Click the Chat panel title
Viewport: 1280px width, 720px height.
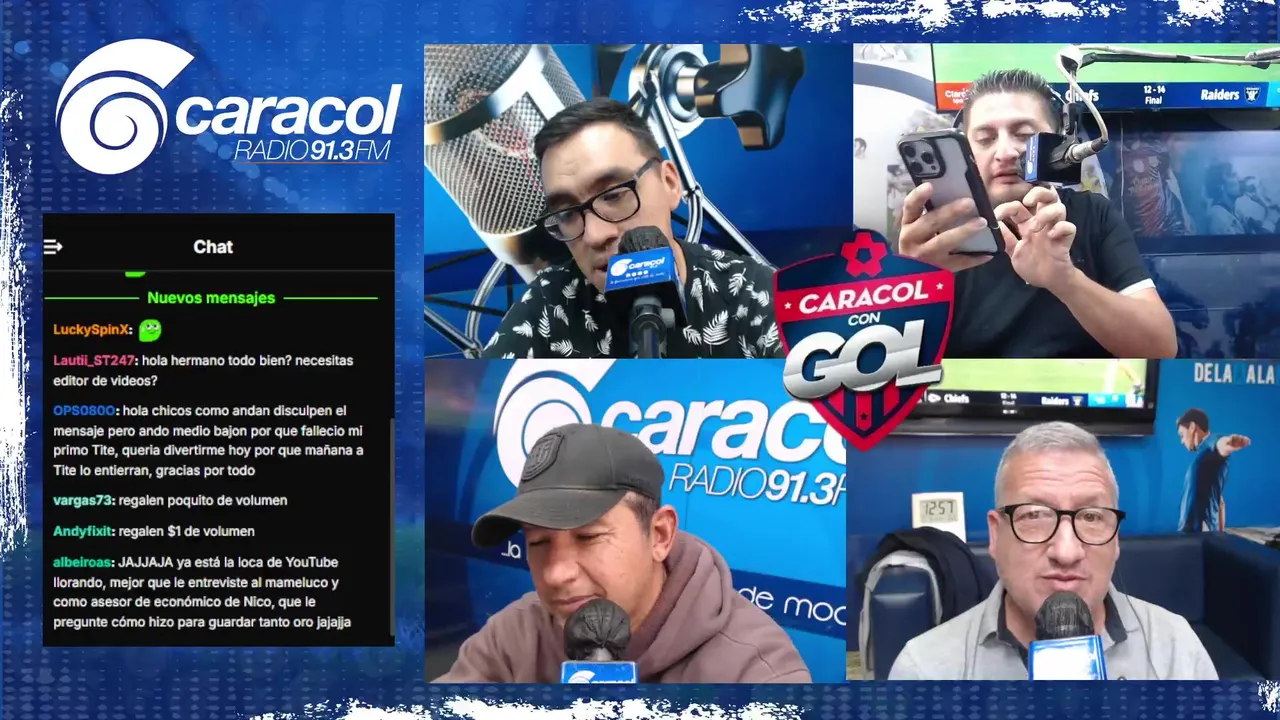213,247
